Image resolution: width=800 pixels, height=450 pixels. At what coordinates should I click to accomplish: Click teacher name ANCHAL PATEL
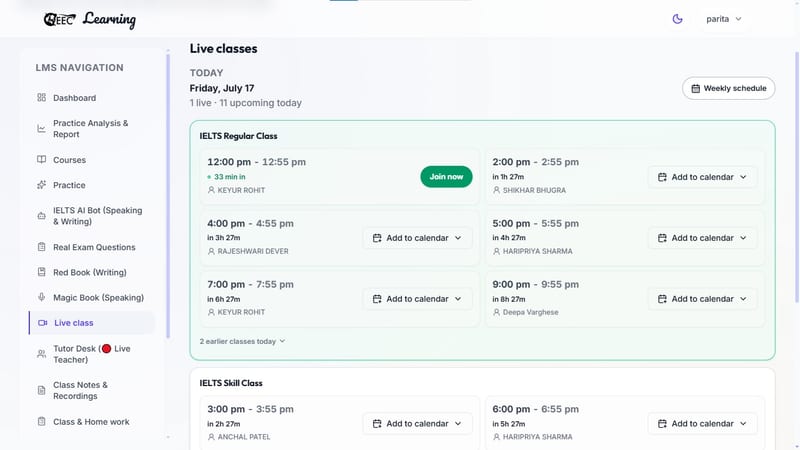pyautogui.click(x=244, y=437)
